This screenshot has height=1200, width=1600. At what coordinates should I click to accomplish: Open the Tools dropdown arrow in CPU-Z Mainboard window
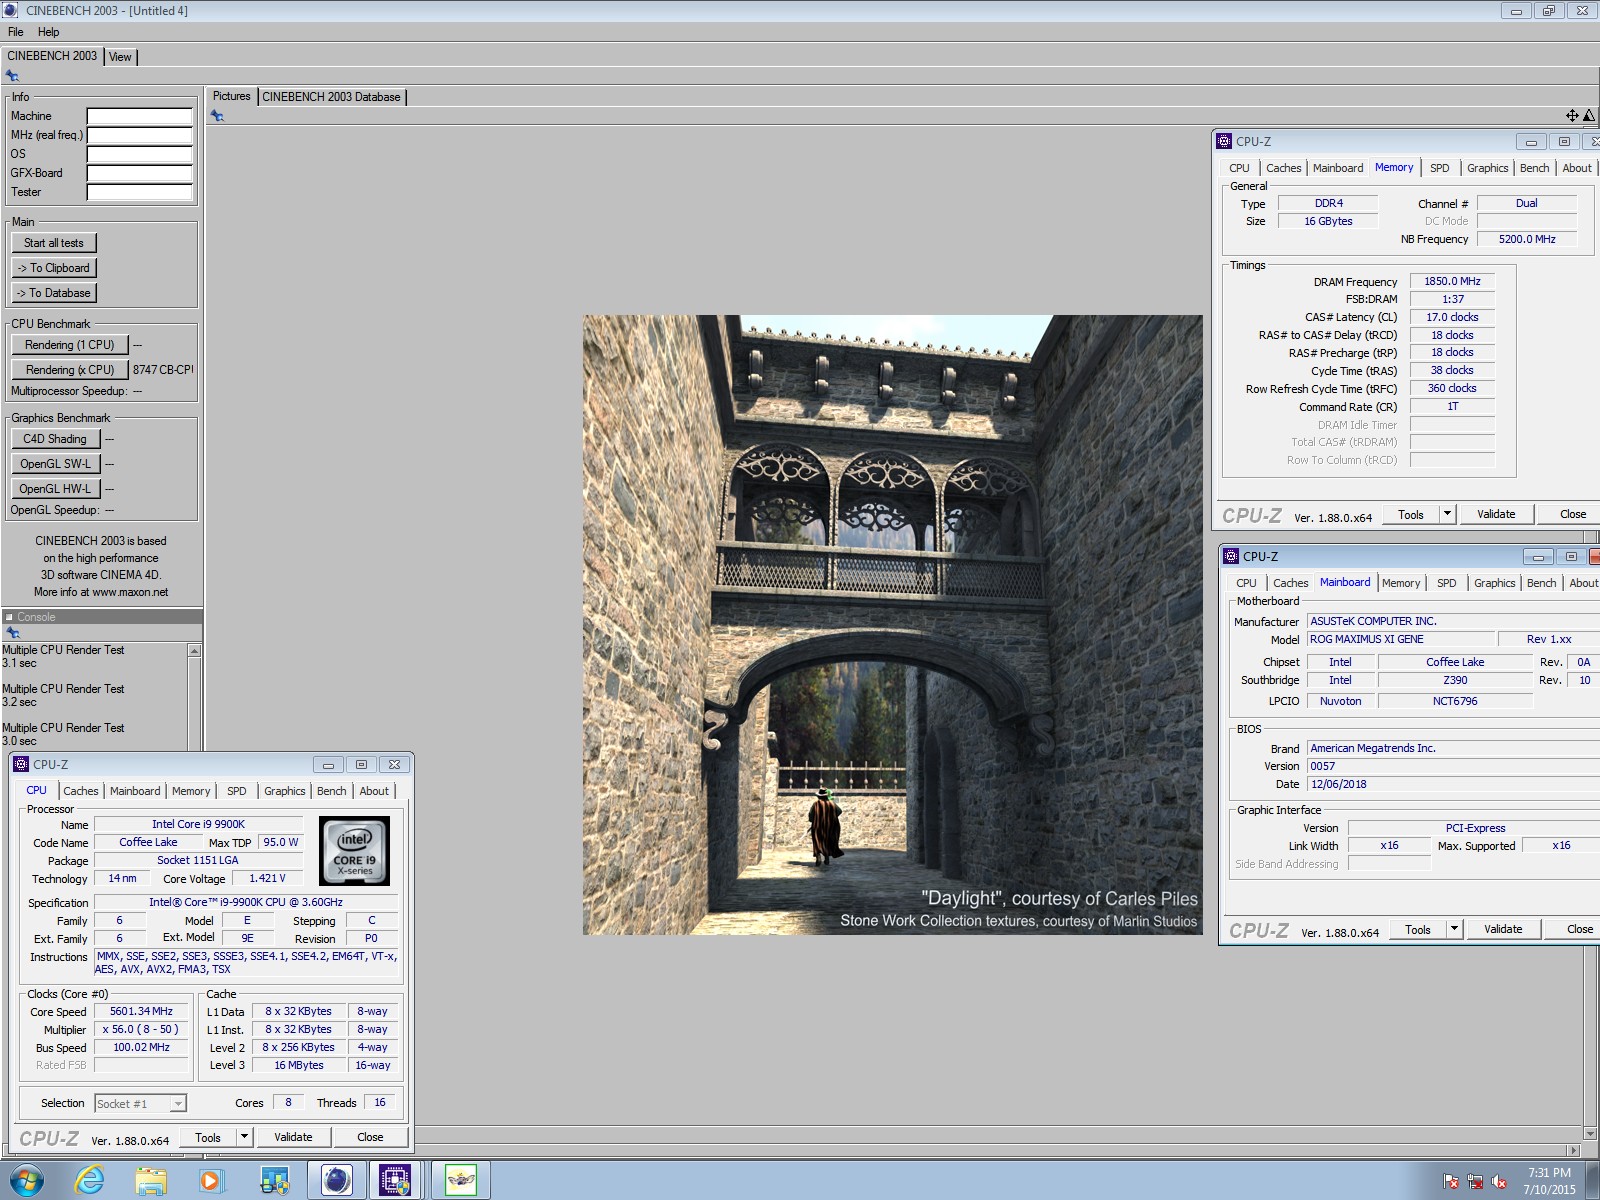1454,929
